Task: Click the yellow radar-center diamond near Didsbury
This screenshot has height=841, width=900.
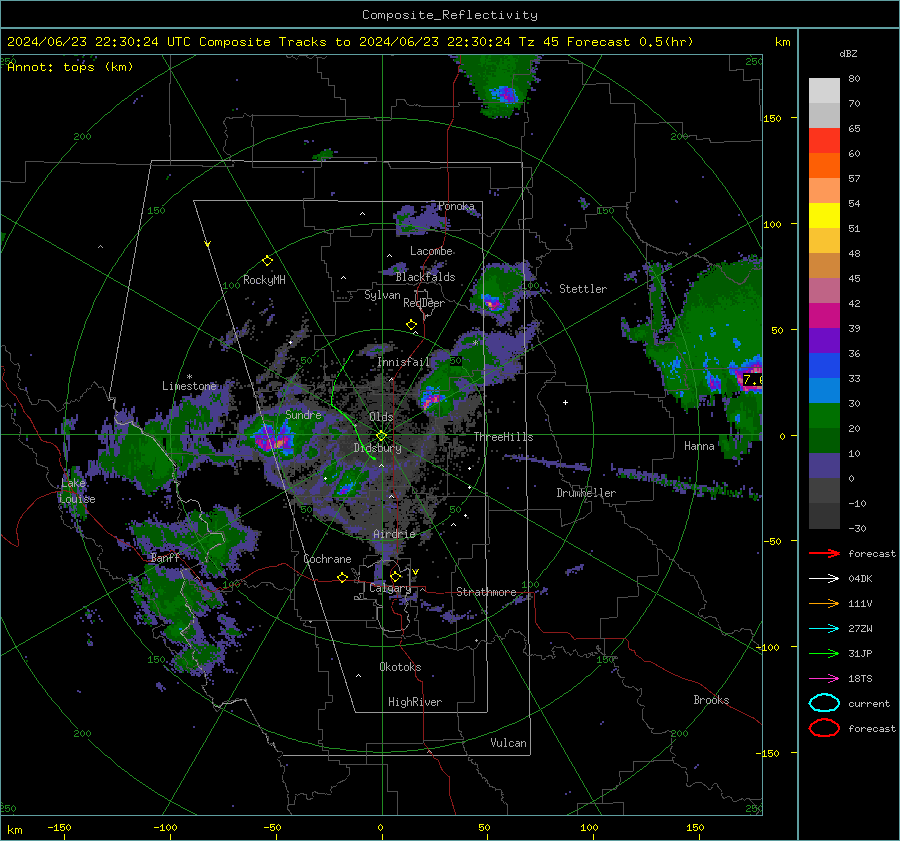Action: click(382, 436)
